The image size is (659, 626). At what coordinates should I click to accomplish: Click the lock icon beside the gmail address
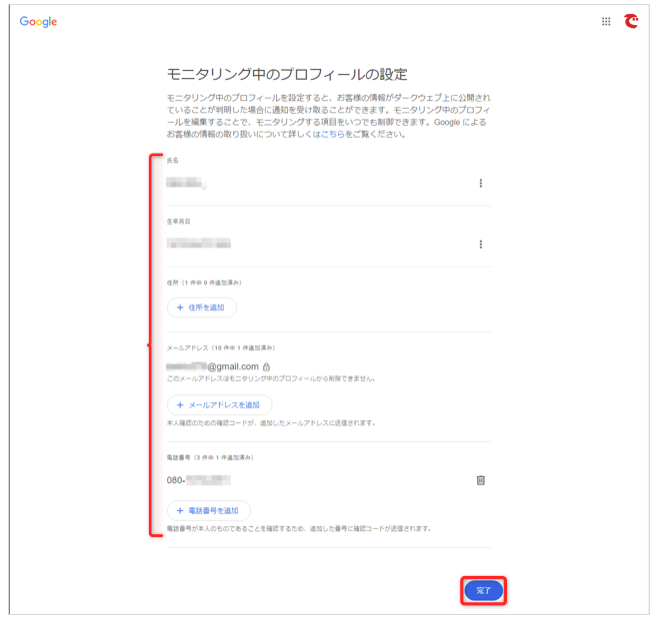(267, 367)
